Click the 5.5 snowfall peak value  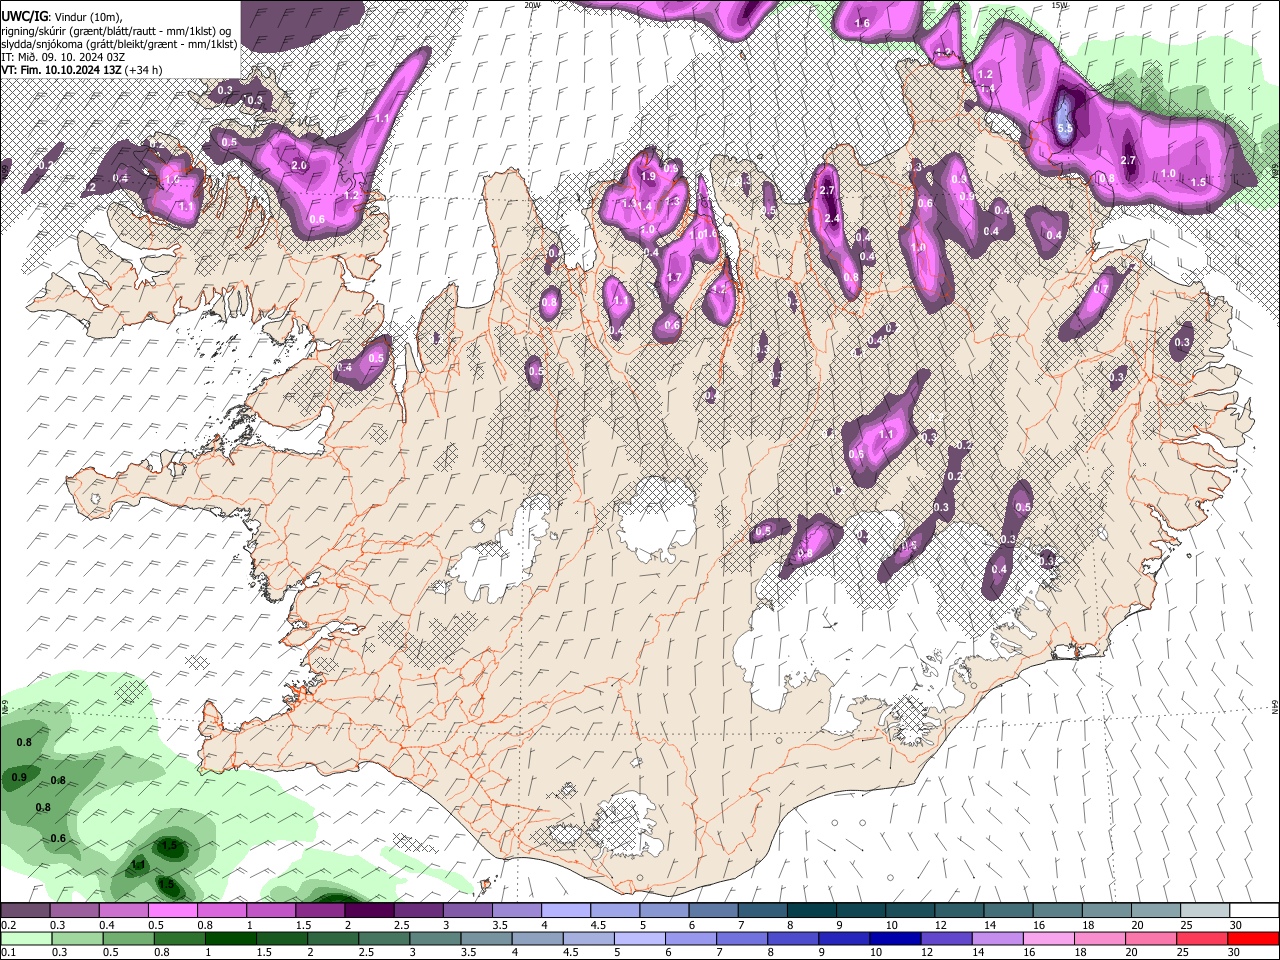point(1065,128)
